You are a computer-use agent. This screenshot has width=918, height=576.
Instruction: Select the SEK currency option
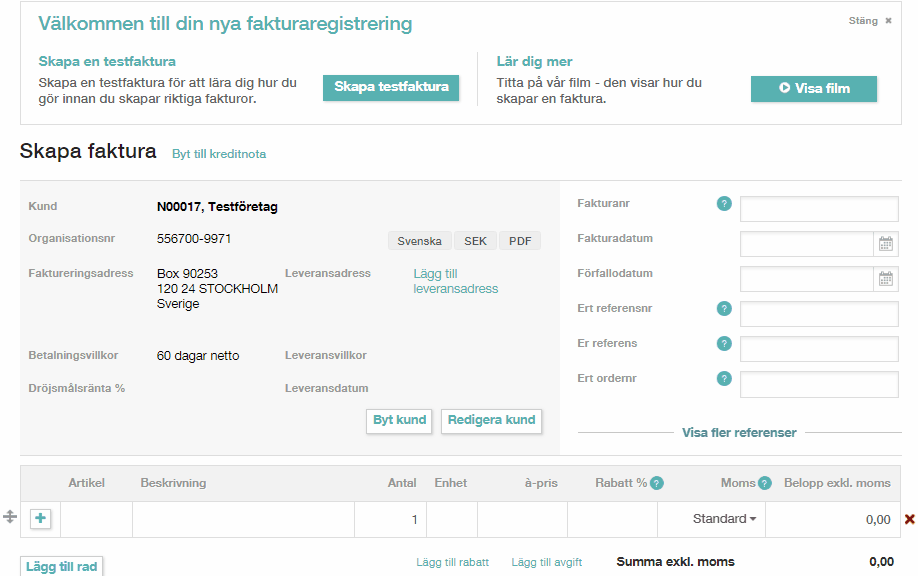(x=475, y=241)
